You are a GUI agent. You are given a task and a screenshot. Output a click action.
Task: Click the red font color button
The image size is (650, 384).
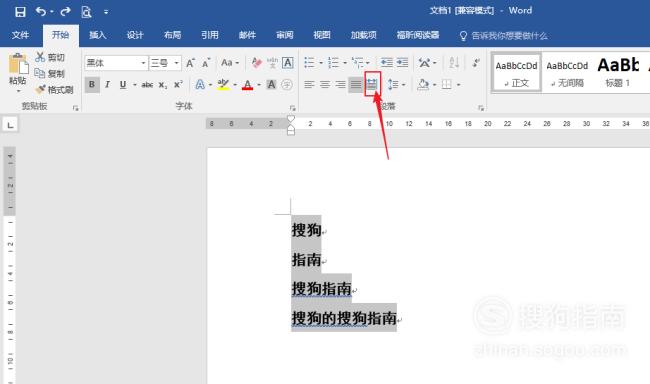(247, 85)
